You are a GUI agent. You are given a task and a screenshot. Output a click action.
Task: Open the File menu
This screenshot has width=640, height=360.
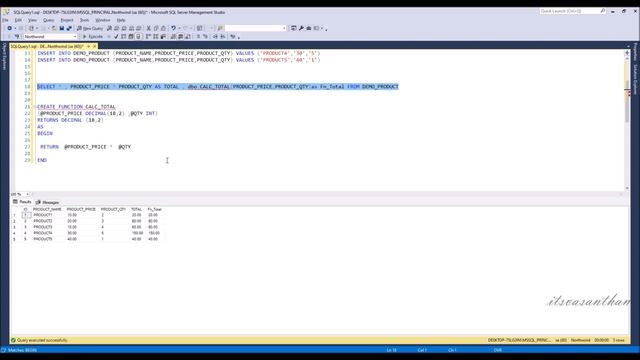(x=5, y=20)
